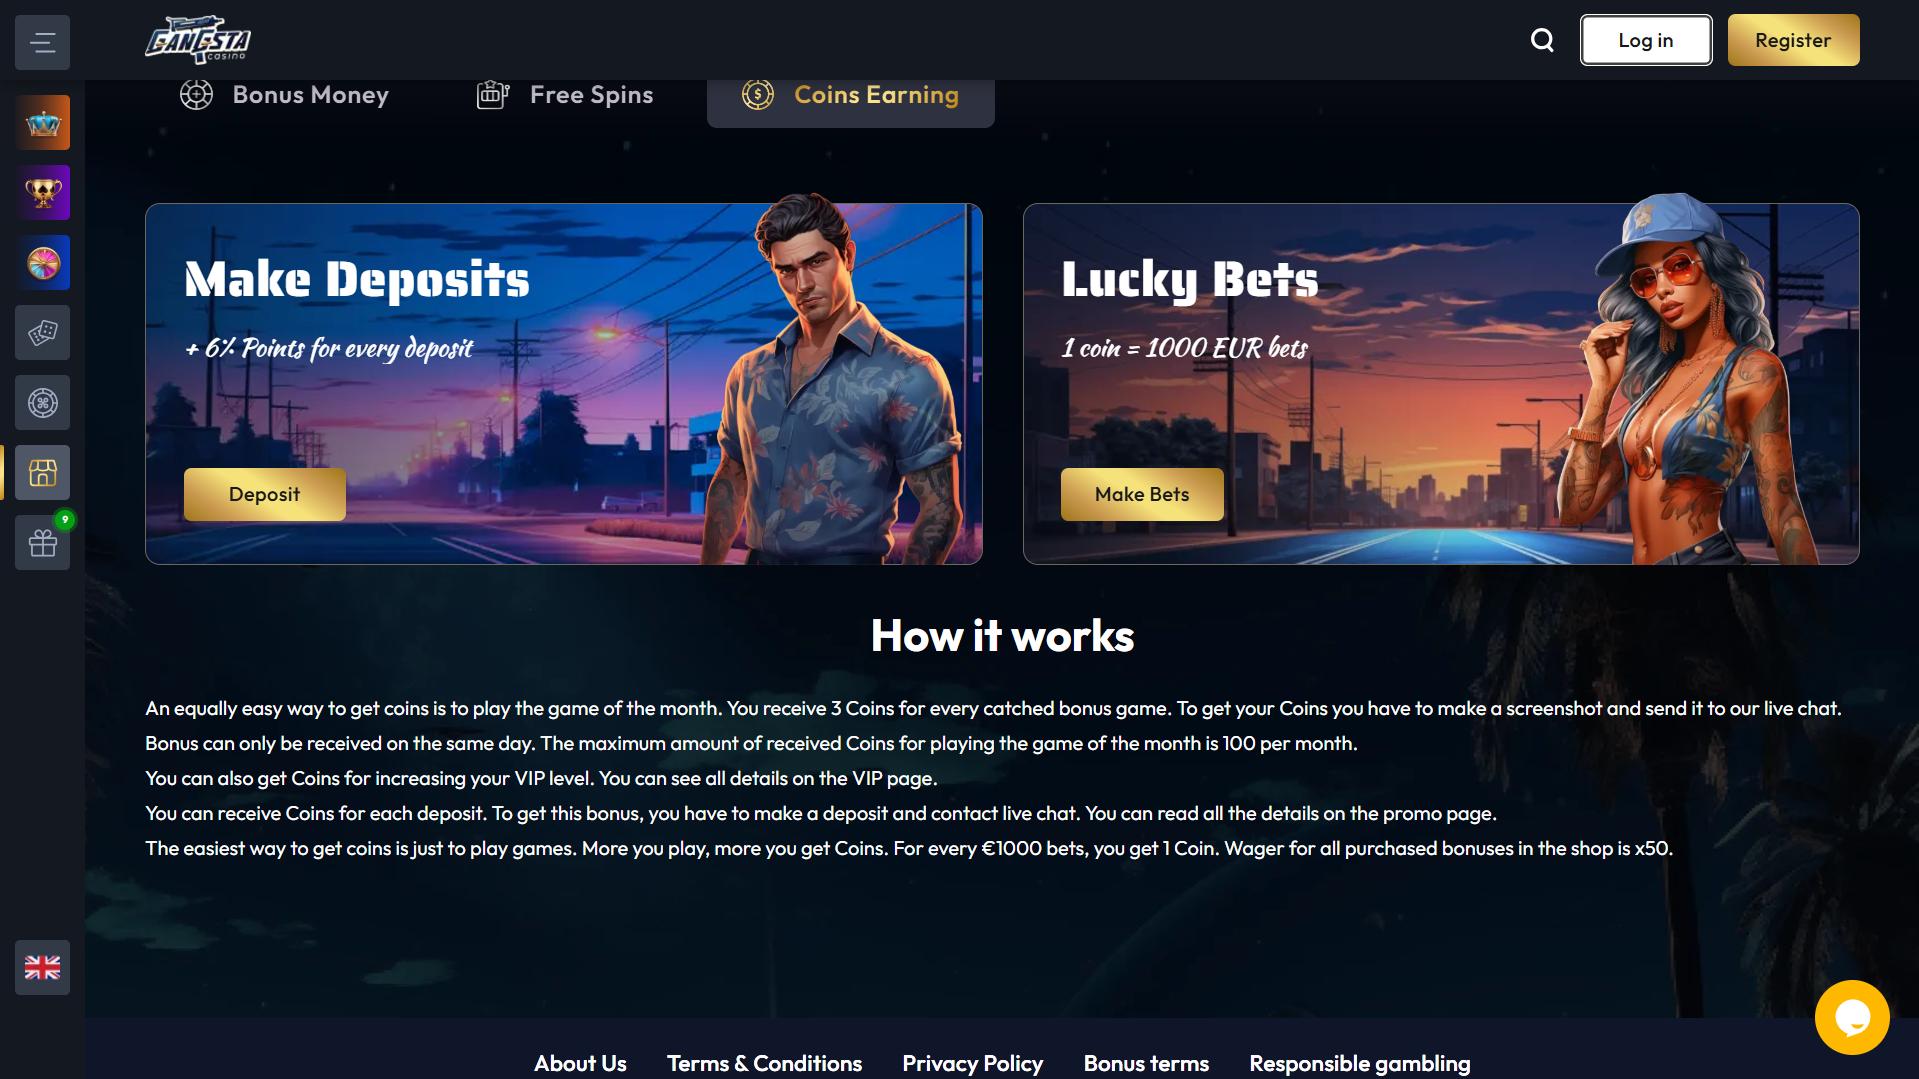Viewport: 1919px width, 1079px height.
Task: Open the trophy tournaments sidebar icon
Action: coord(42,193)
